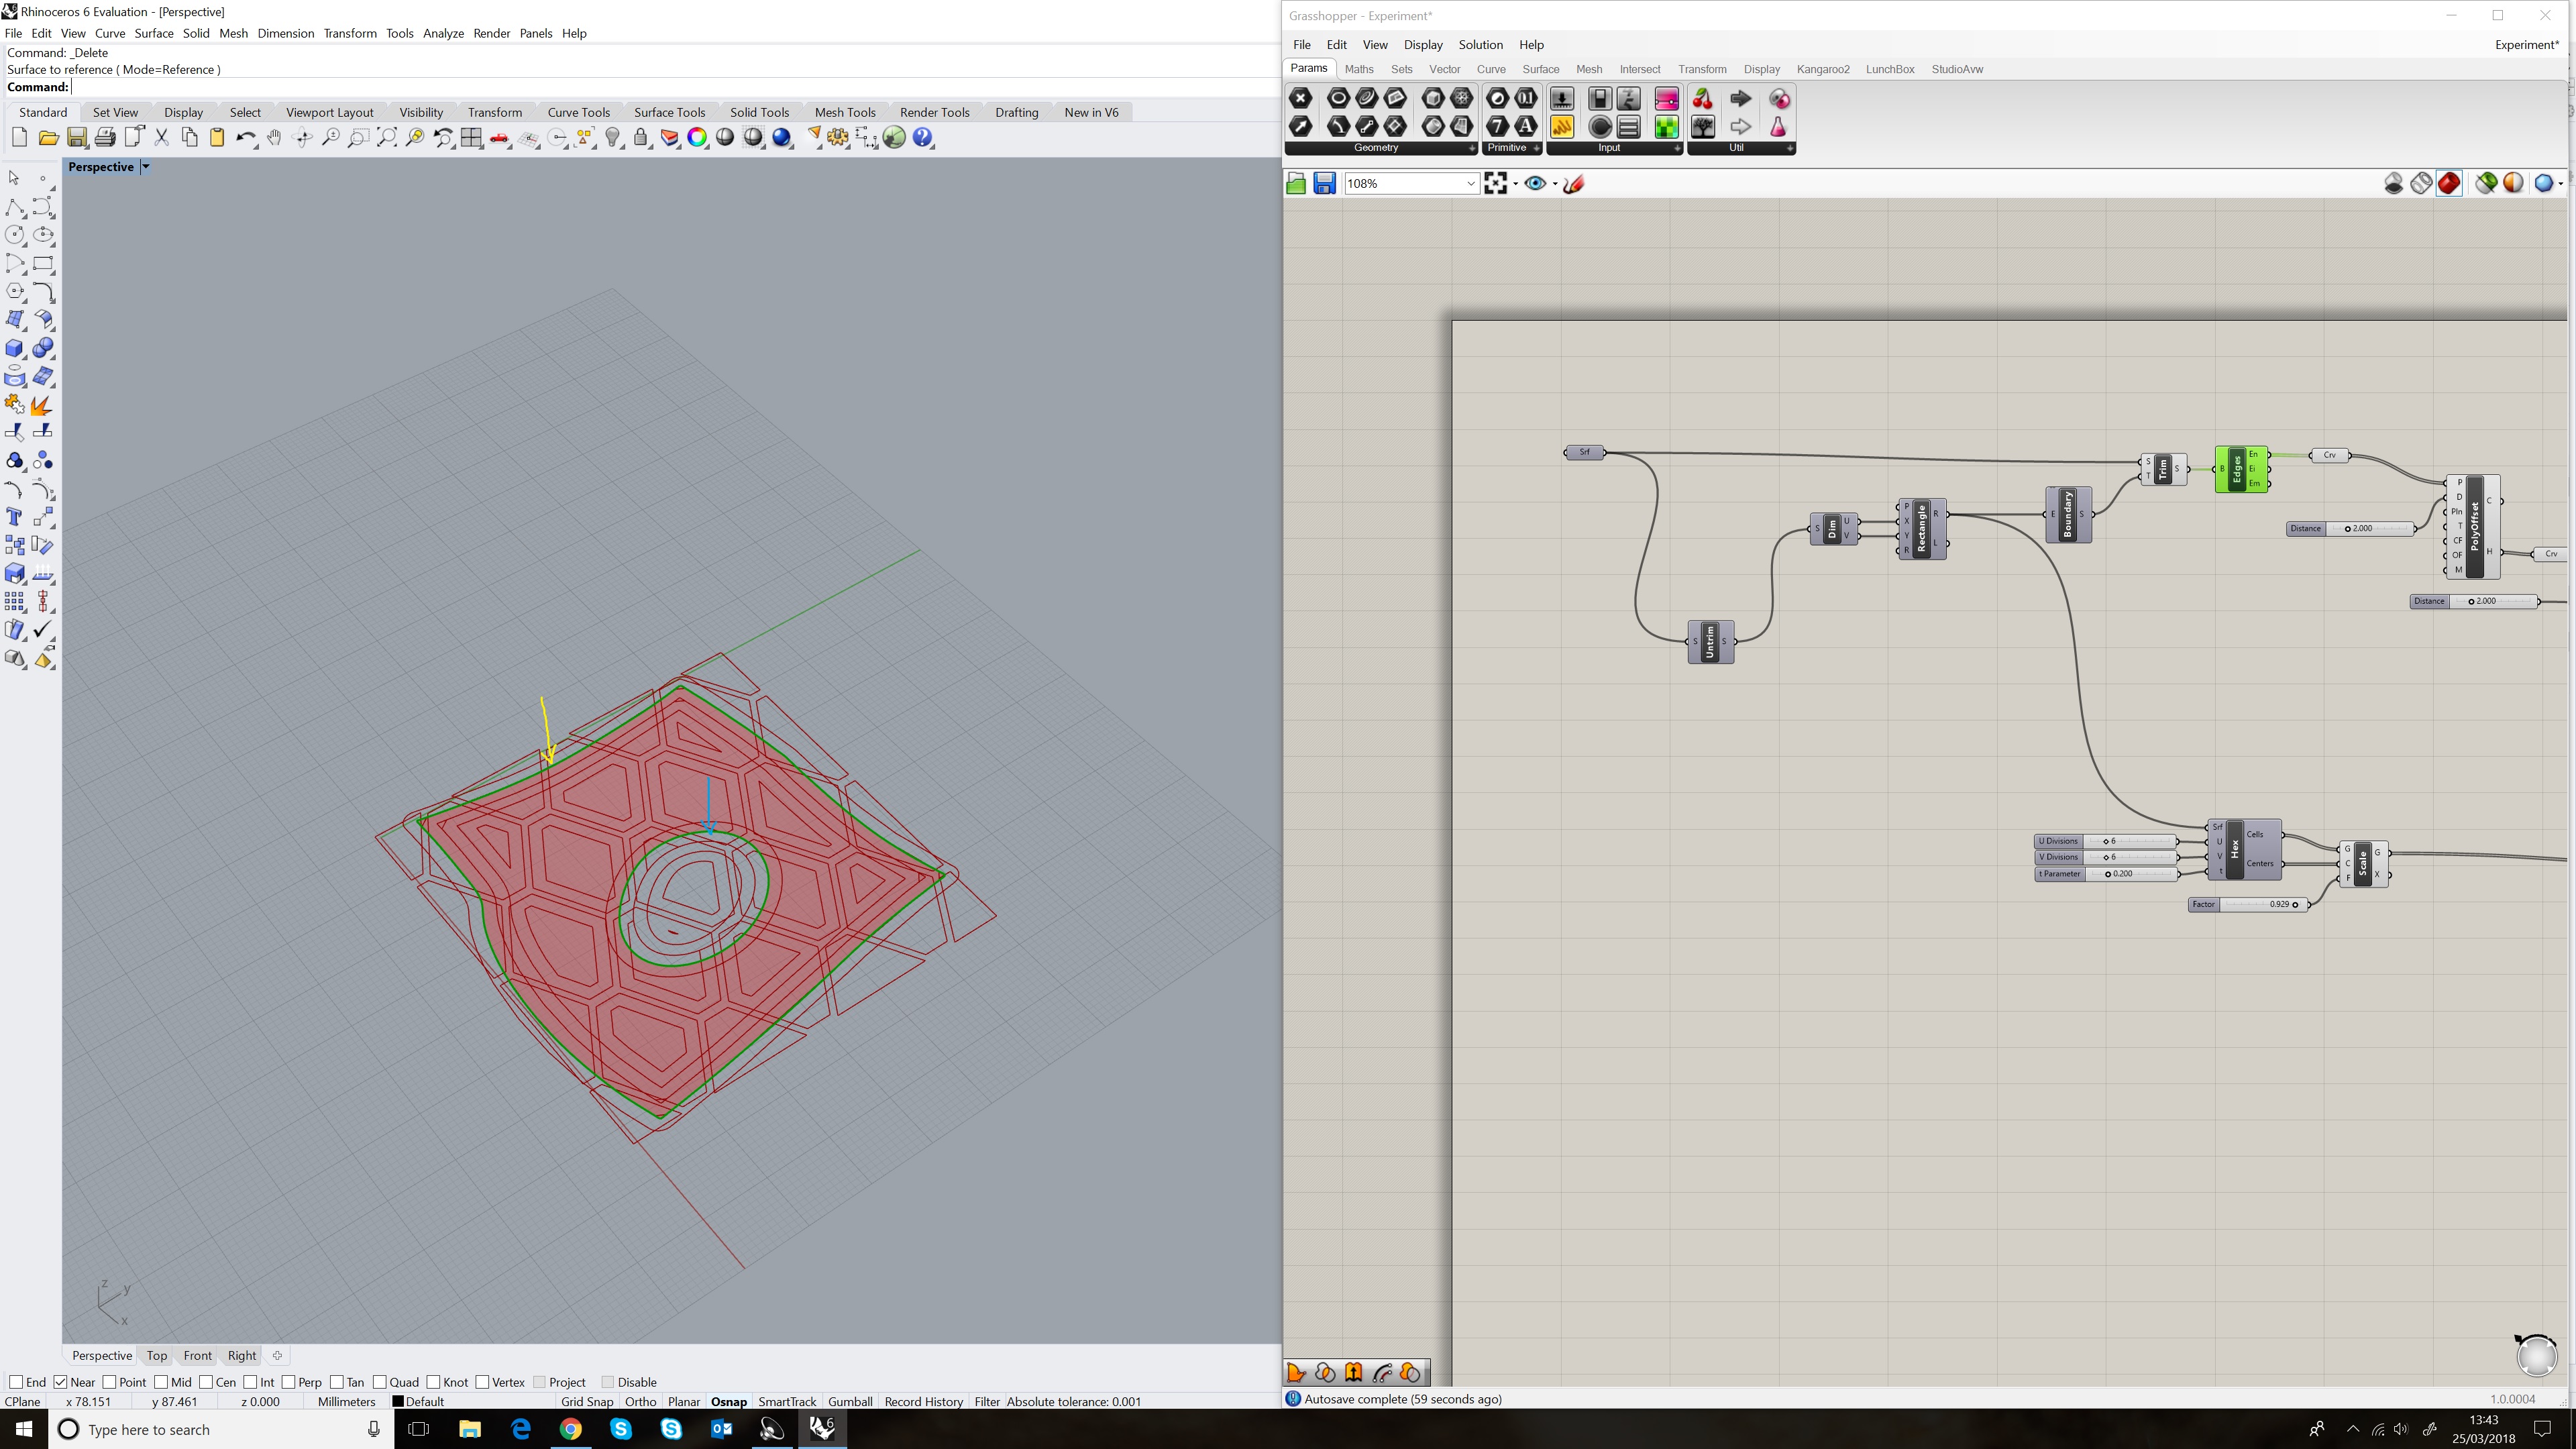The height and width of the screenshot is (1449, 2576).
Task: Open the Analyze menu in Rhino
Action: (x=443, y=33)
